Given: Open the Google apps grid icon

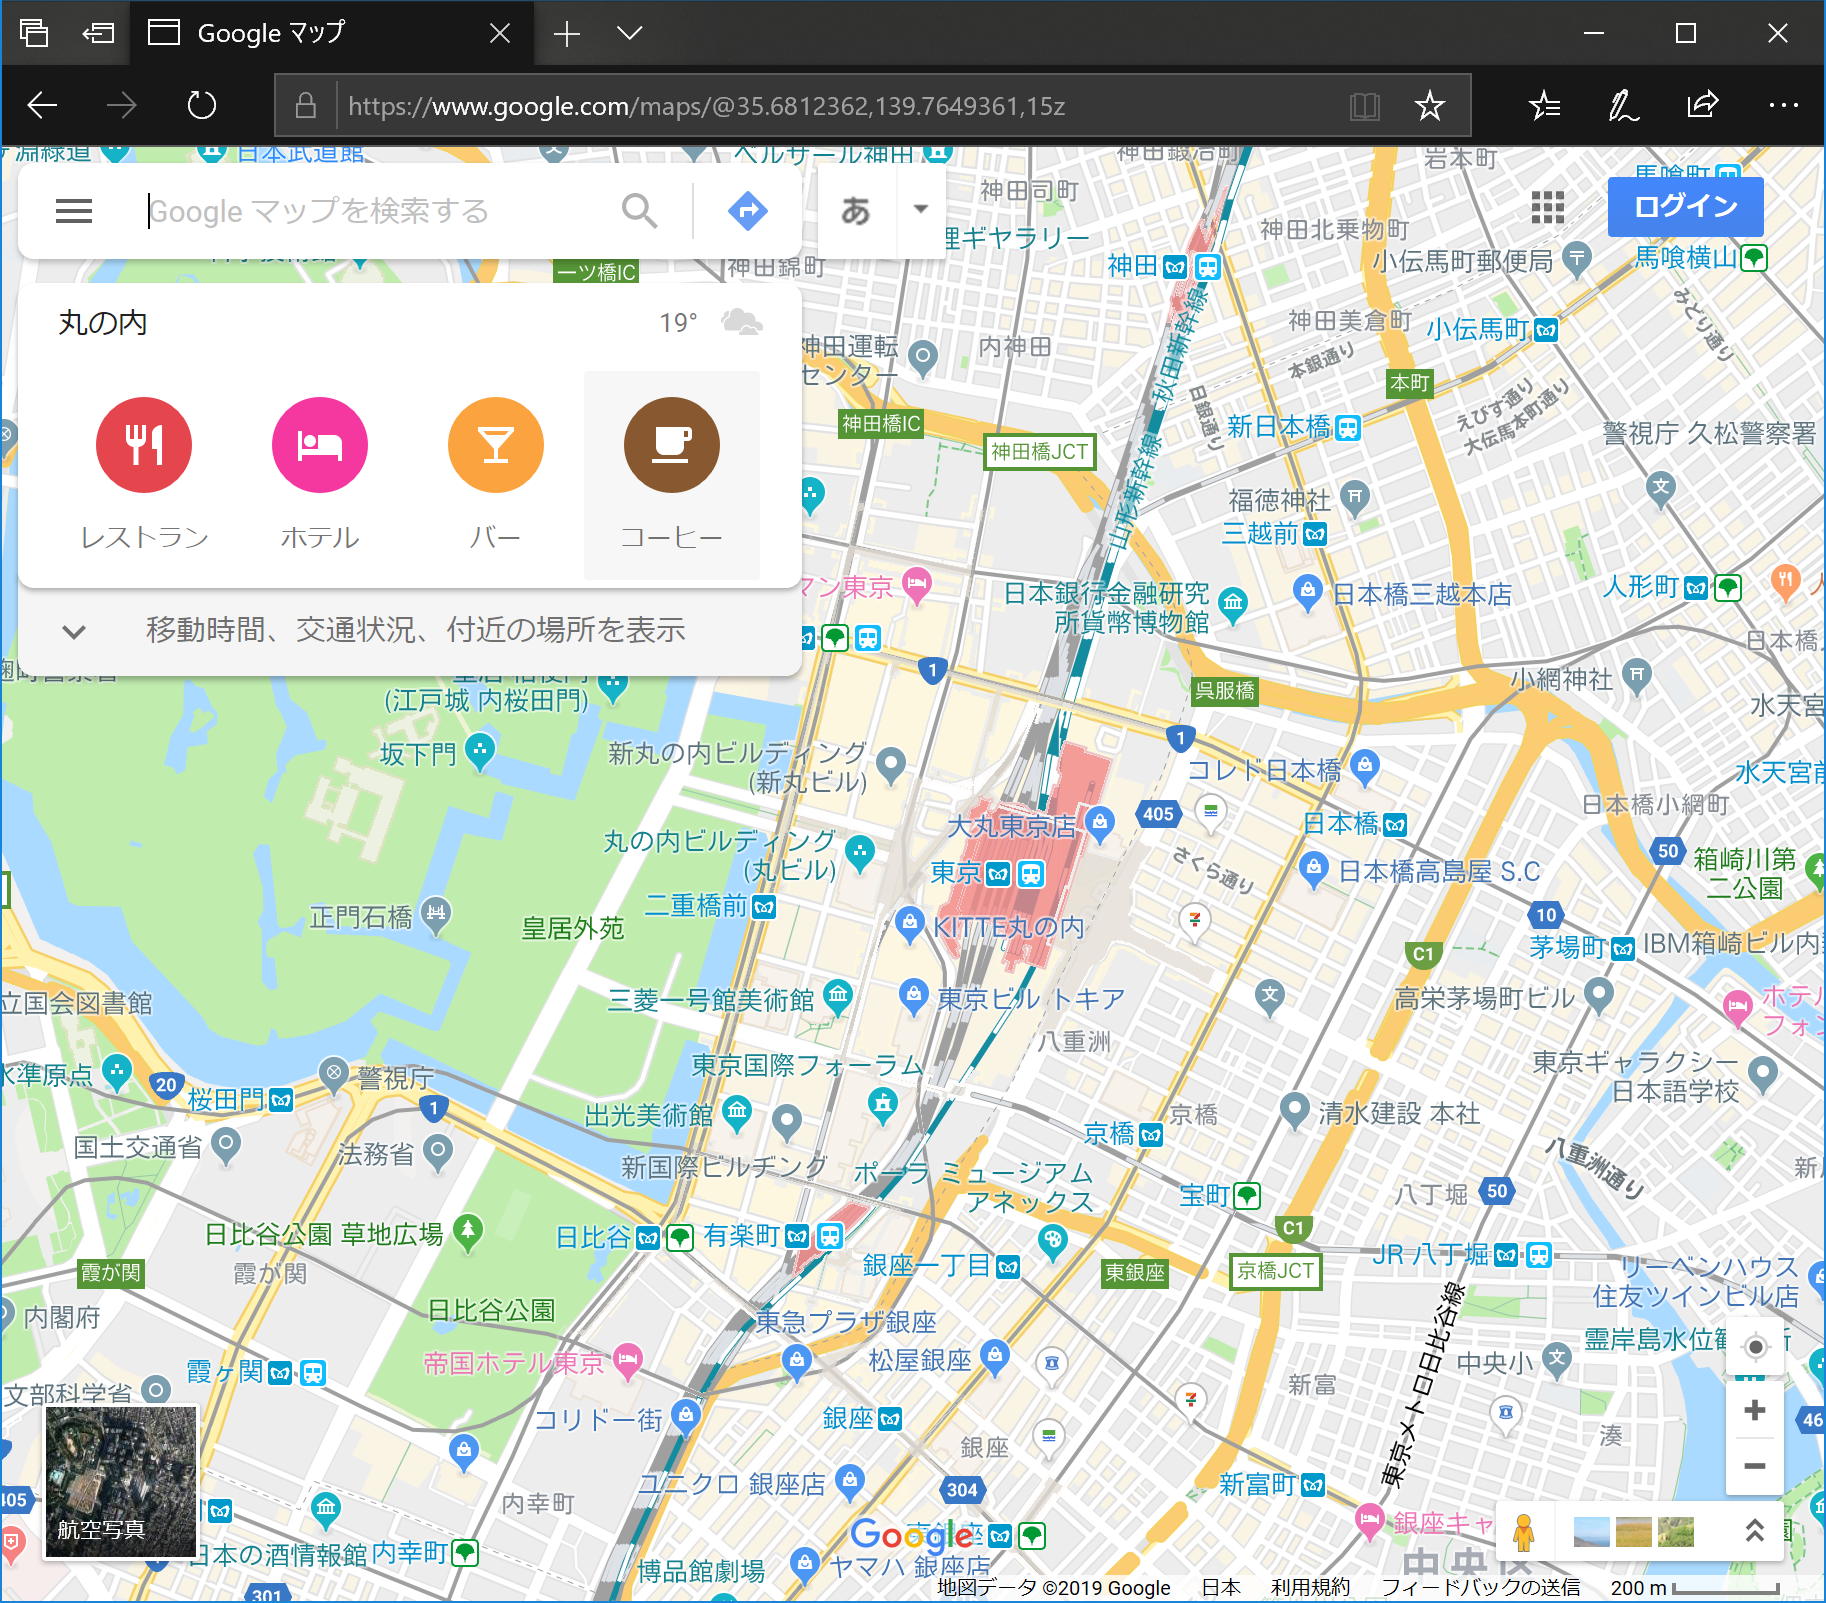Looking at the screenshot, I should click(1547, 207).
